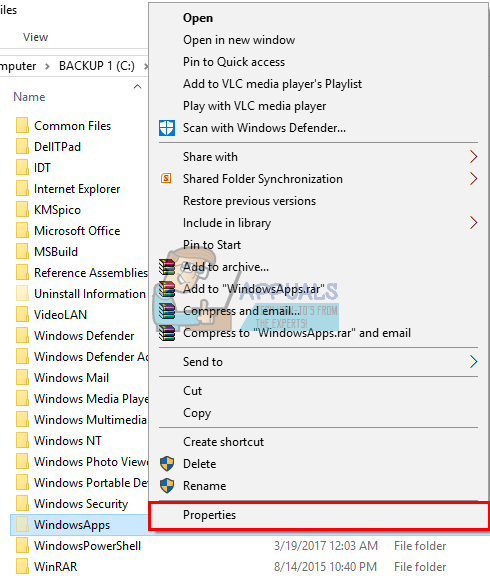Select Windows Multimedia folder name
The image size is (490, 576).
coord(90,420)
